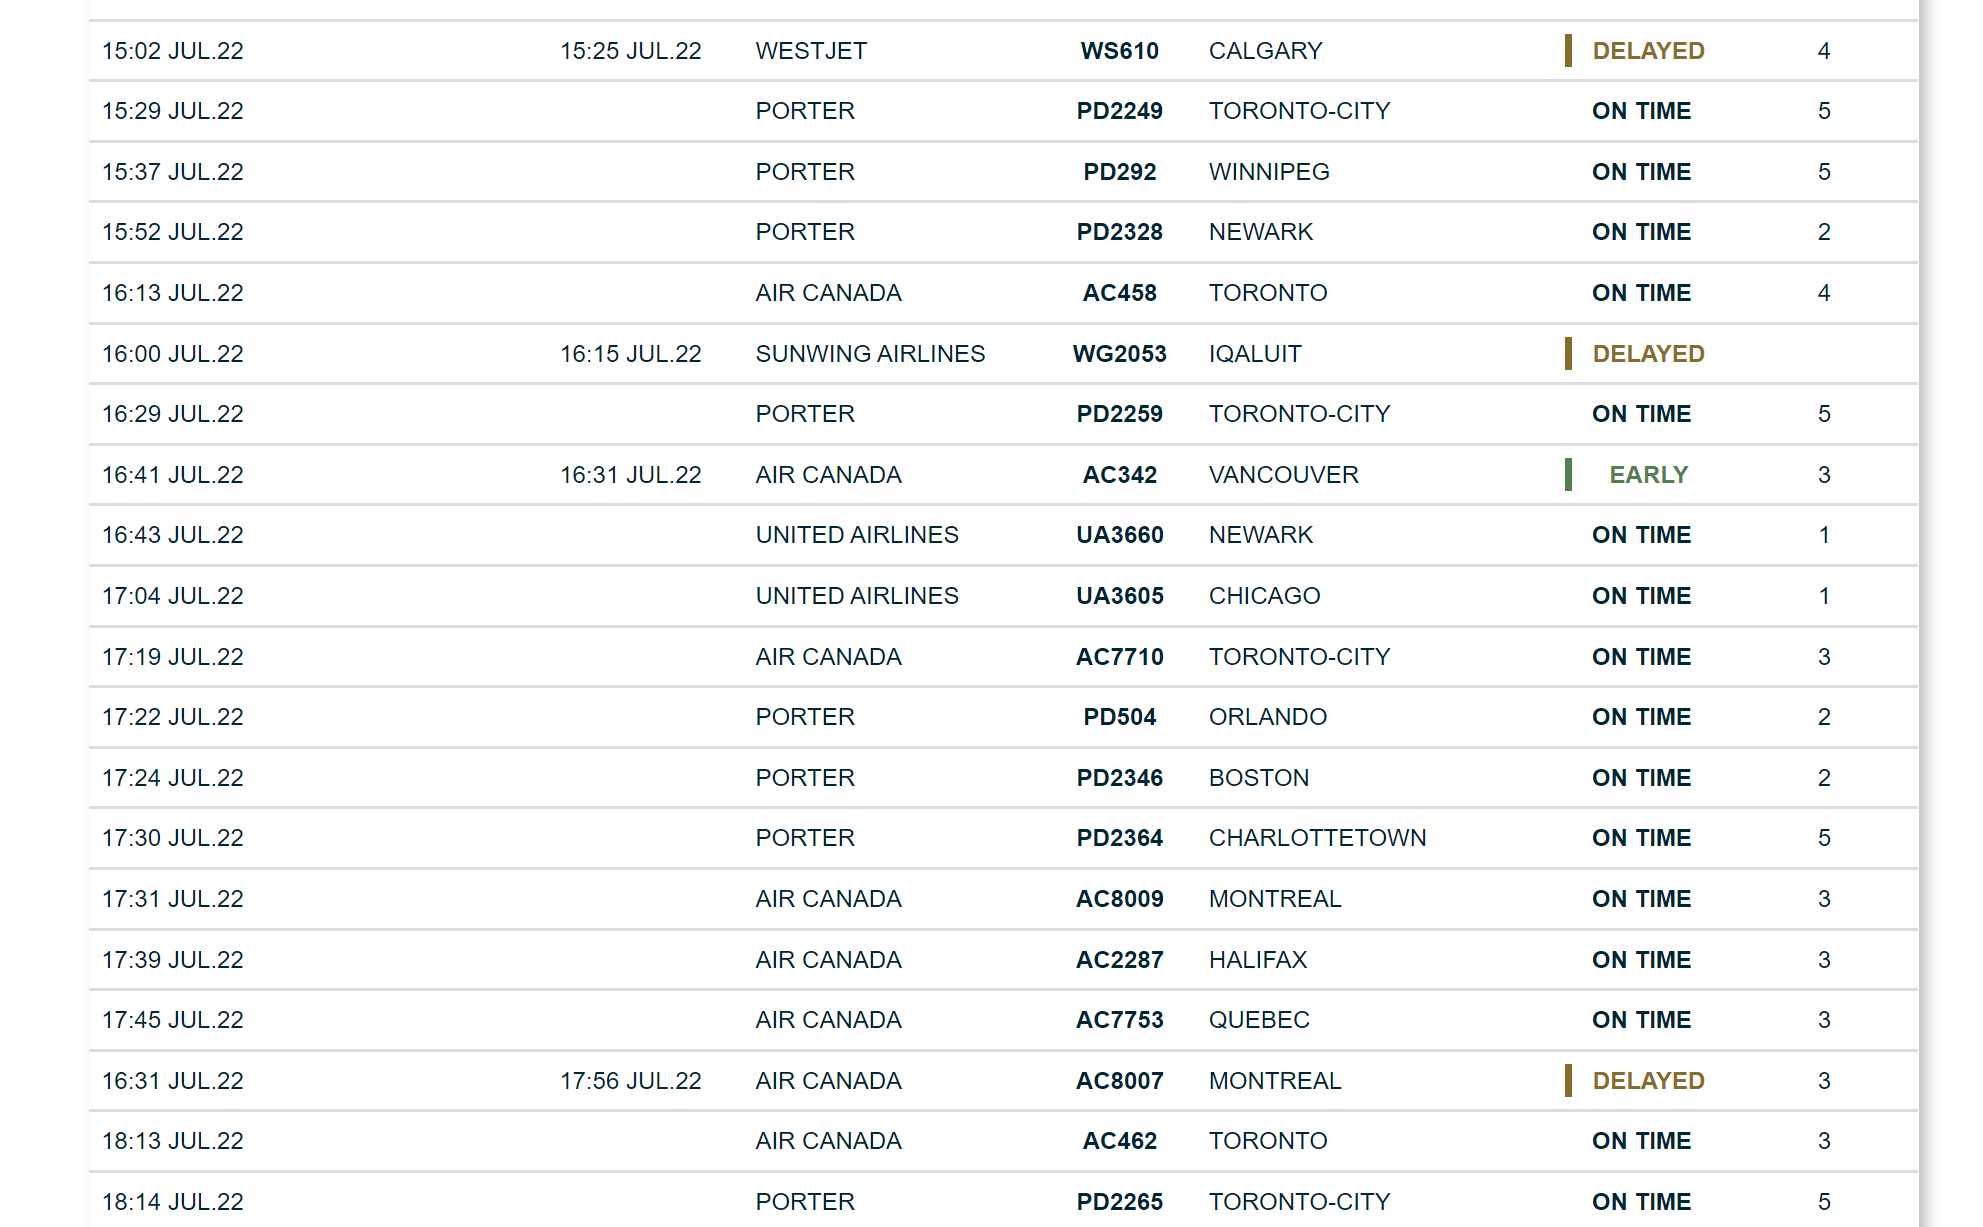This screenshot has width=1983, height=1227.
Task: Open flight AC462 to Toronto
Action: [x=1119, y=1141]
